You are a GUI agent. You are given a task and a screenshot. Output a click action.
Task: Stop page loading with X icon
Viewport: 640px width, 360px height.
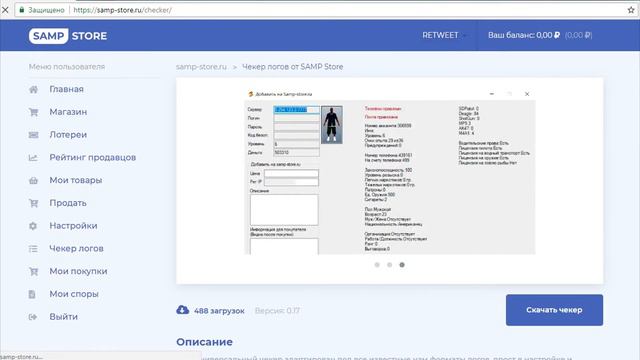tap(5, 10)
